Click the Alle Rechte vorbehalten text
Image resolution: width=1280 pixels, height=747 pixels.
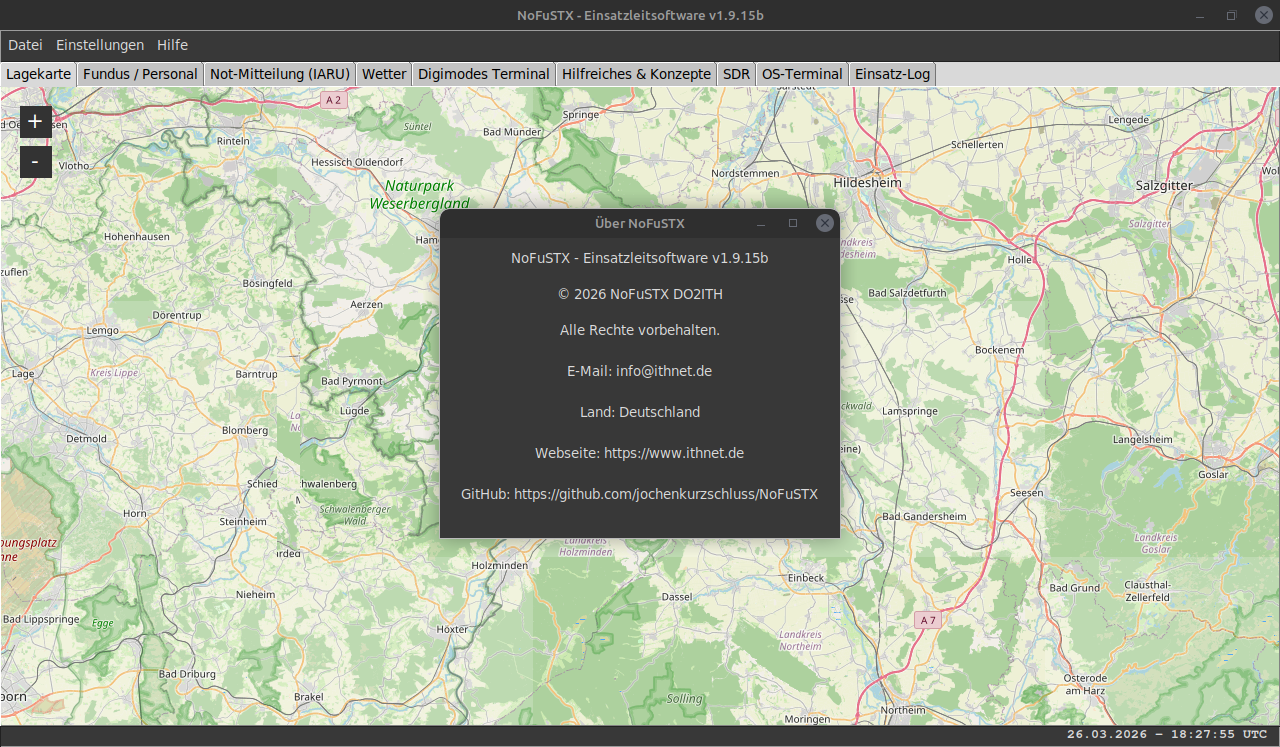click(x=640, y=330)
